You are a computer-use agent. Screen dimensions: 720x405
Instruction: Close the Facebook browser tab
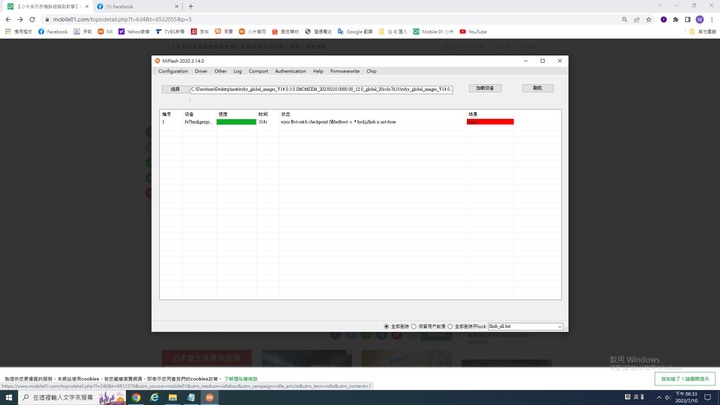(176, 6)
